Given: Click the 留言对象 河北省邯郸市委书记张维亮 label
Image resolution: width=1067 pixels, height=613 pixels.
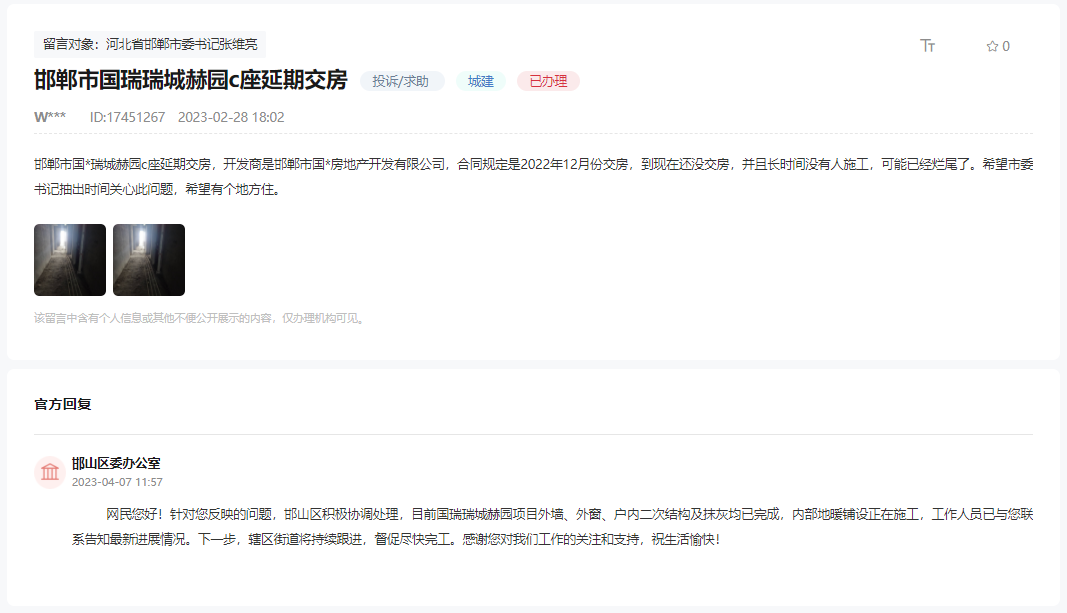Looking at the screenshot, I should coord(150,44).
